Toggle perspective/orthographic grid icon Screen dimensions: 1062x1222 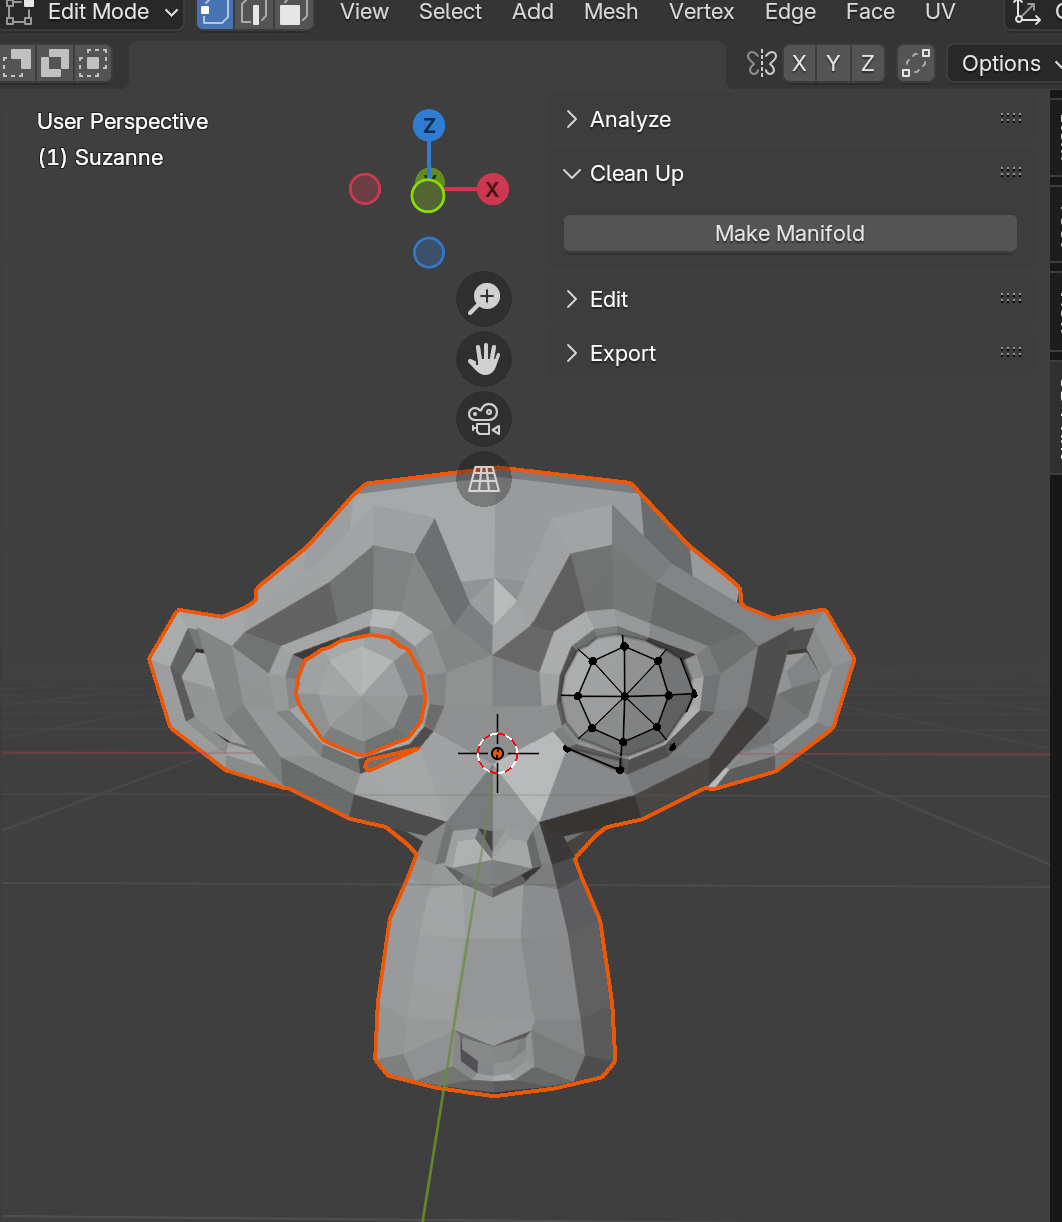click(484, 479)
